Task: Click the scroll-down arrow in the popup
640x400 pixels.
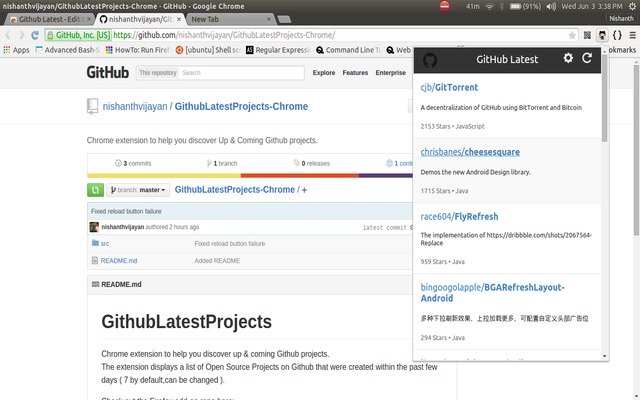Action: tap(604, 356)
